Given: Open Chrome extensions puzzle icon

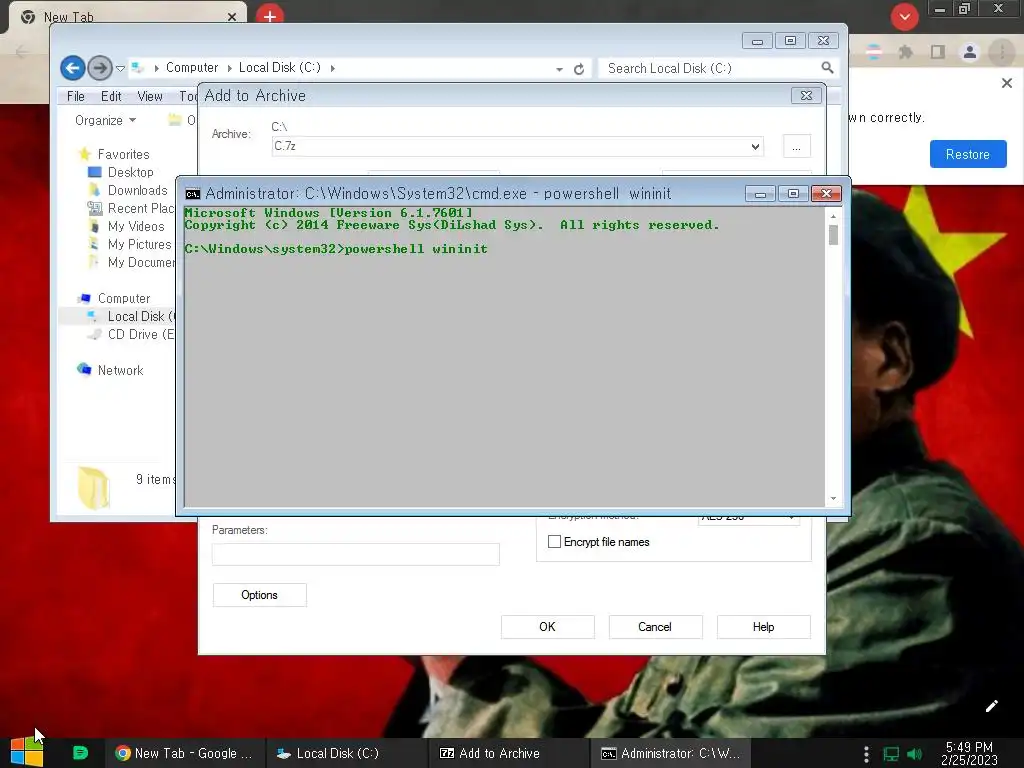Looking at the screenshot, I should [905, 52].
